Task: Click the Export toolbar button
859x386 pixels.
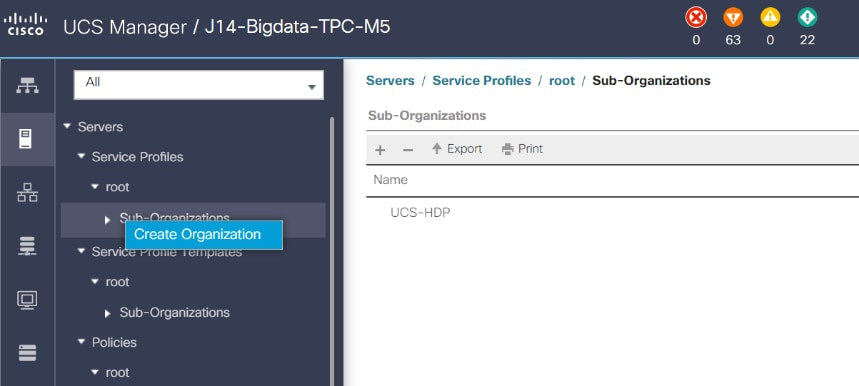Action: tap(457, 149)
